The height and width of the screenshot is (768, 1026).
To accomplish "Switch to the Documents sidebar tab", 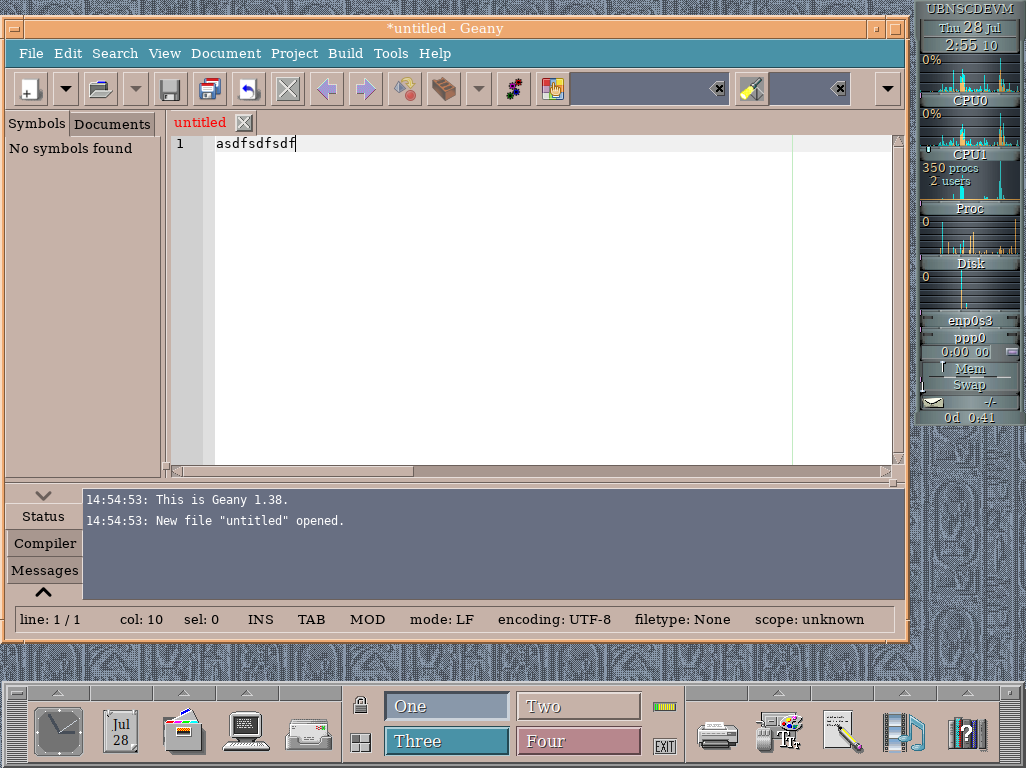I will tap(111, 124).
